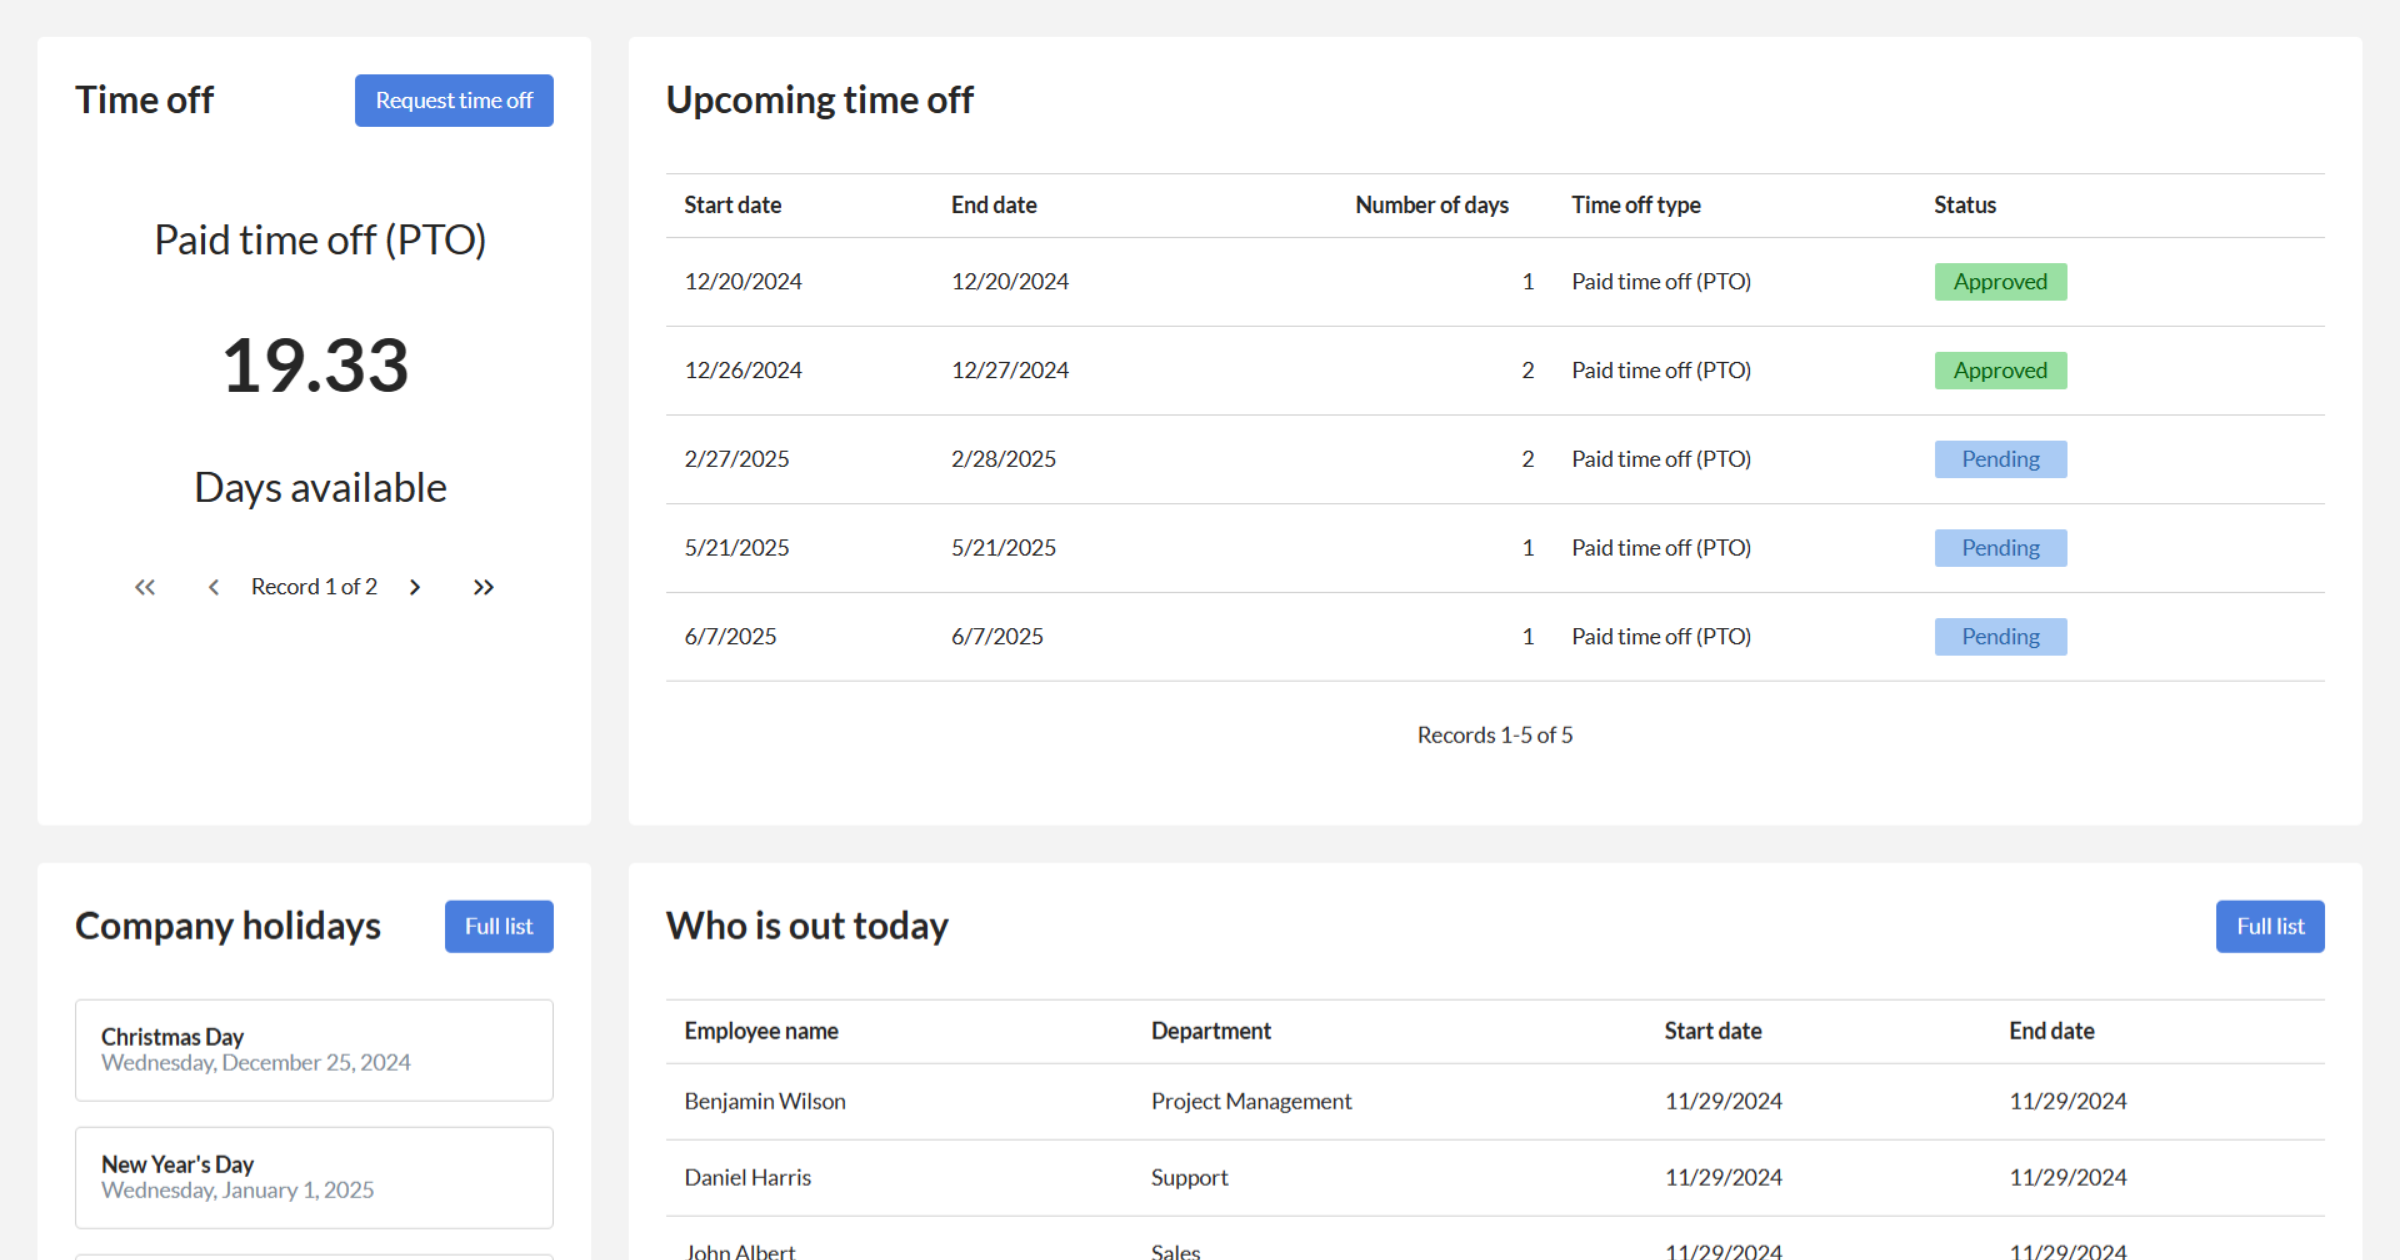Click the next-record chevron icon

(x=414, y=587)
